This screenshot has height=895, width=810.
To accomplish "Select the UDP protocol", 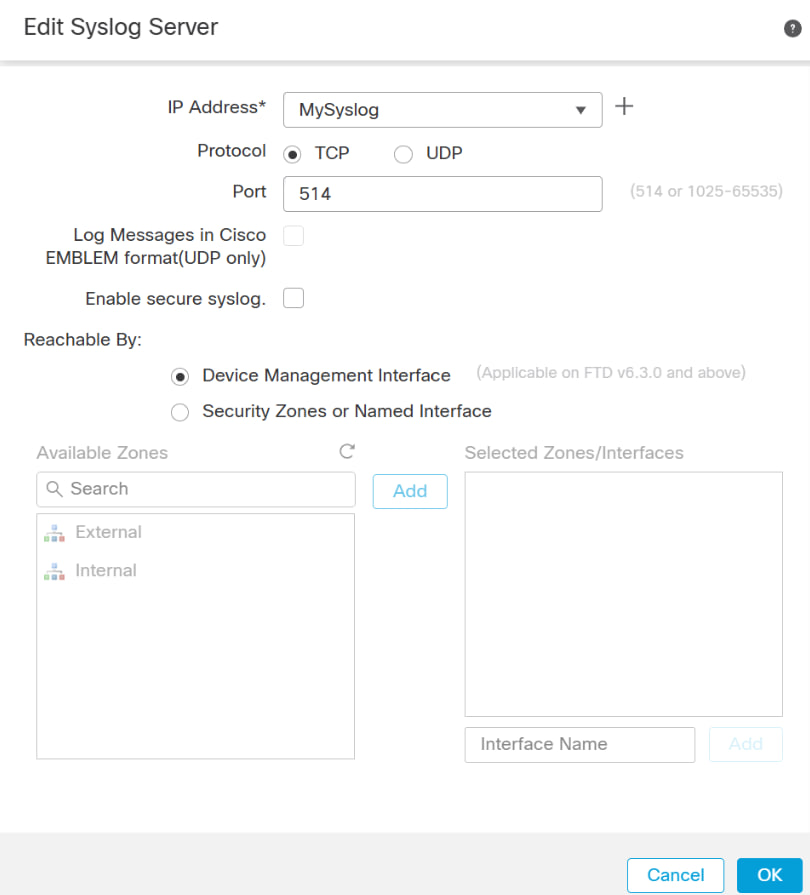I will coord(403,154).
